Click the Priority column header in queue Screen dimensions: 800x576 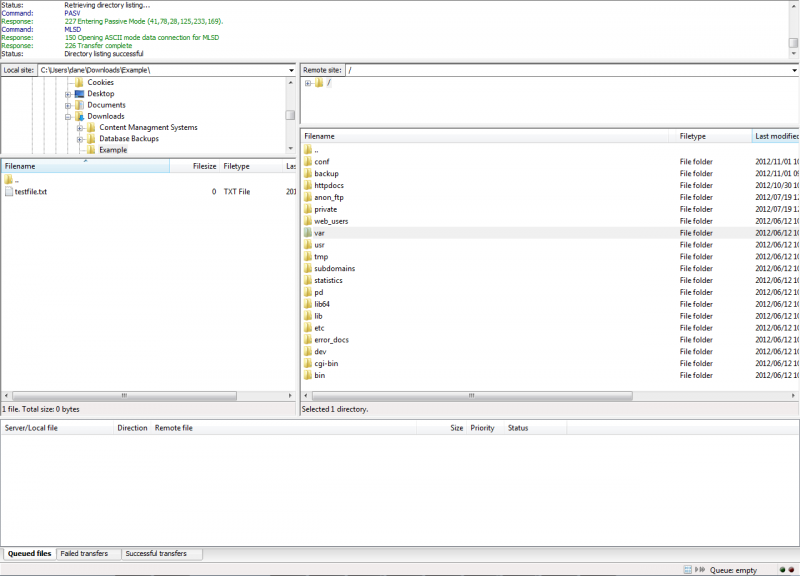(485, 428)
